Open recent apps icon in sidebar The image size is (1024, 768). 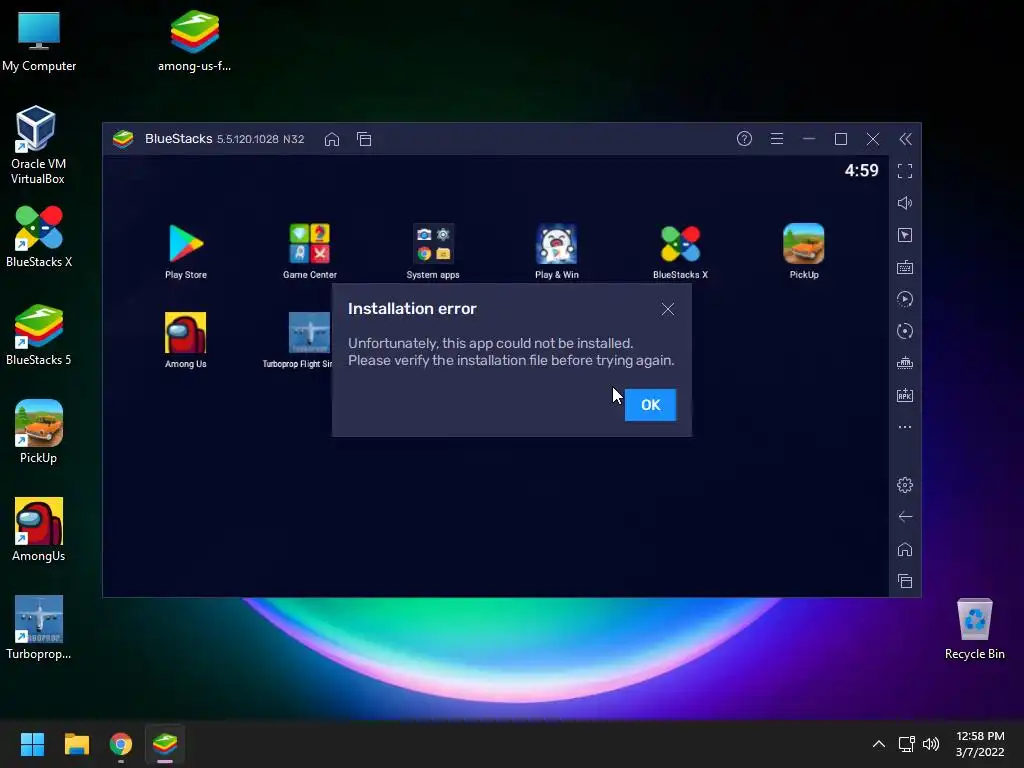(x=904, y=581)
